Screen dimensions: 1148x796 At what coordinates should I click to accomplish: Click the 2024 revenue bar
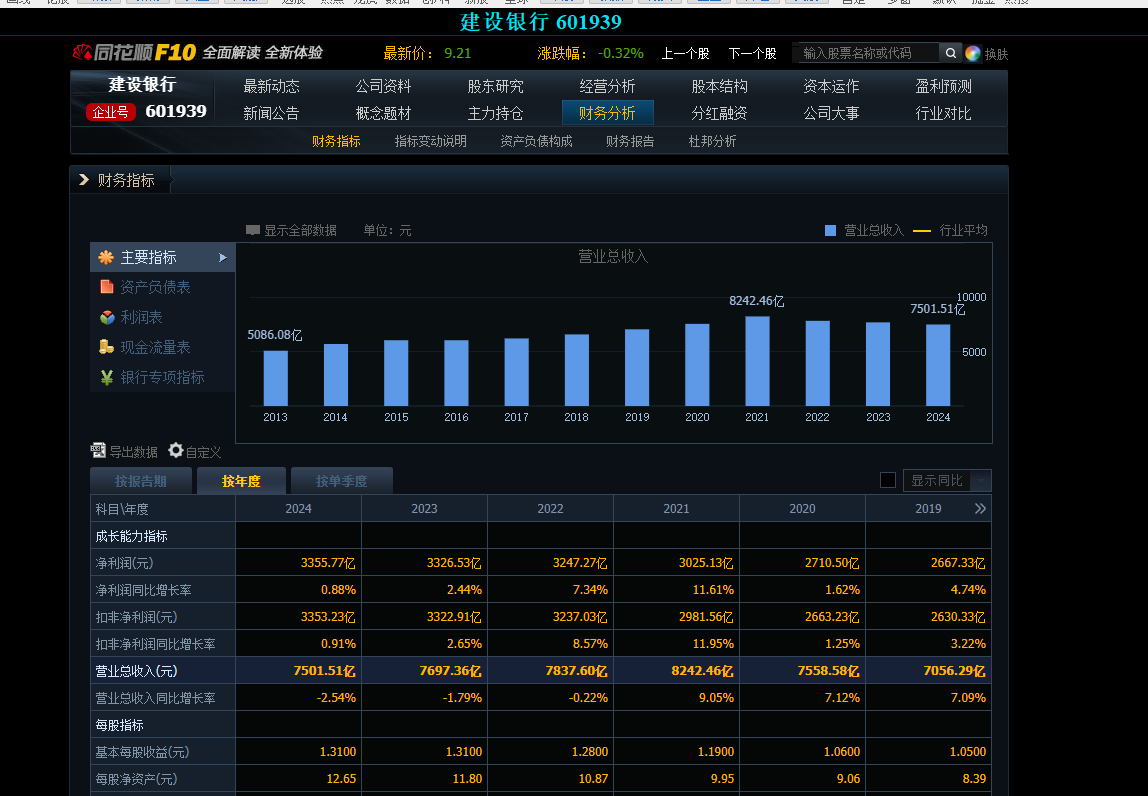click(938, 365)
